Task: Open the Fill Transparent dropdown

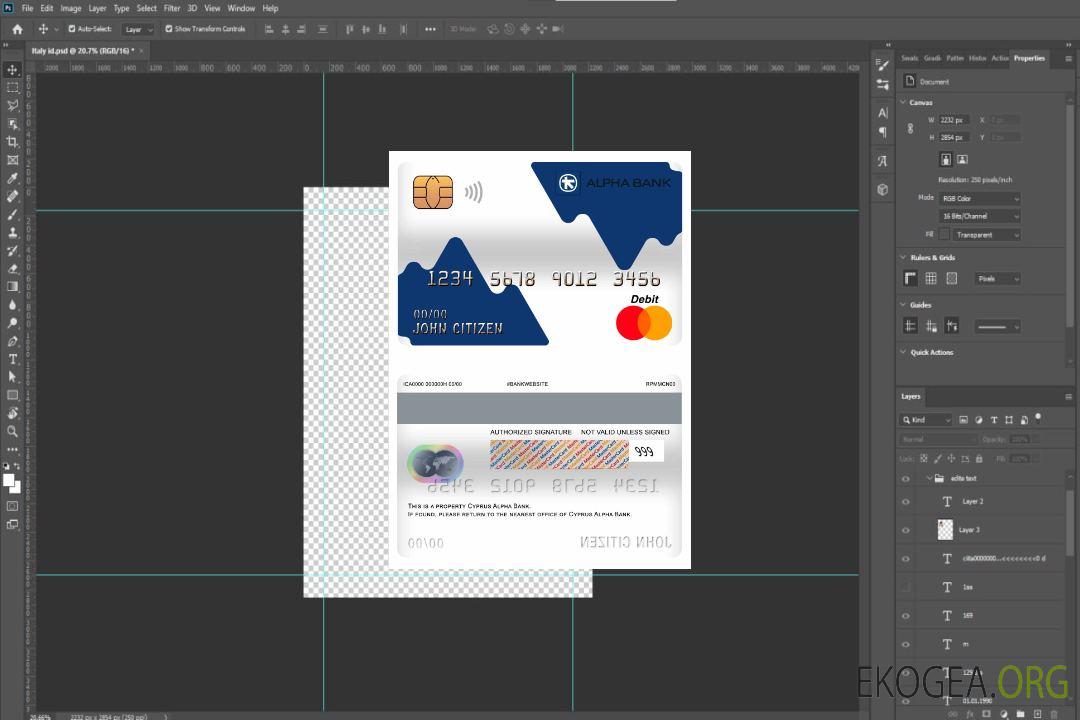Action: [x=986, y=235]
